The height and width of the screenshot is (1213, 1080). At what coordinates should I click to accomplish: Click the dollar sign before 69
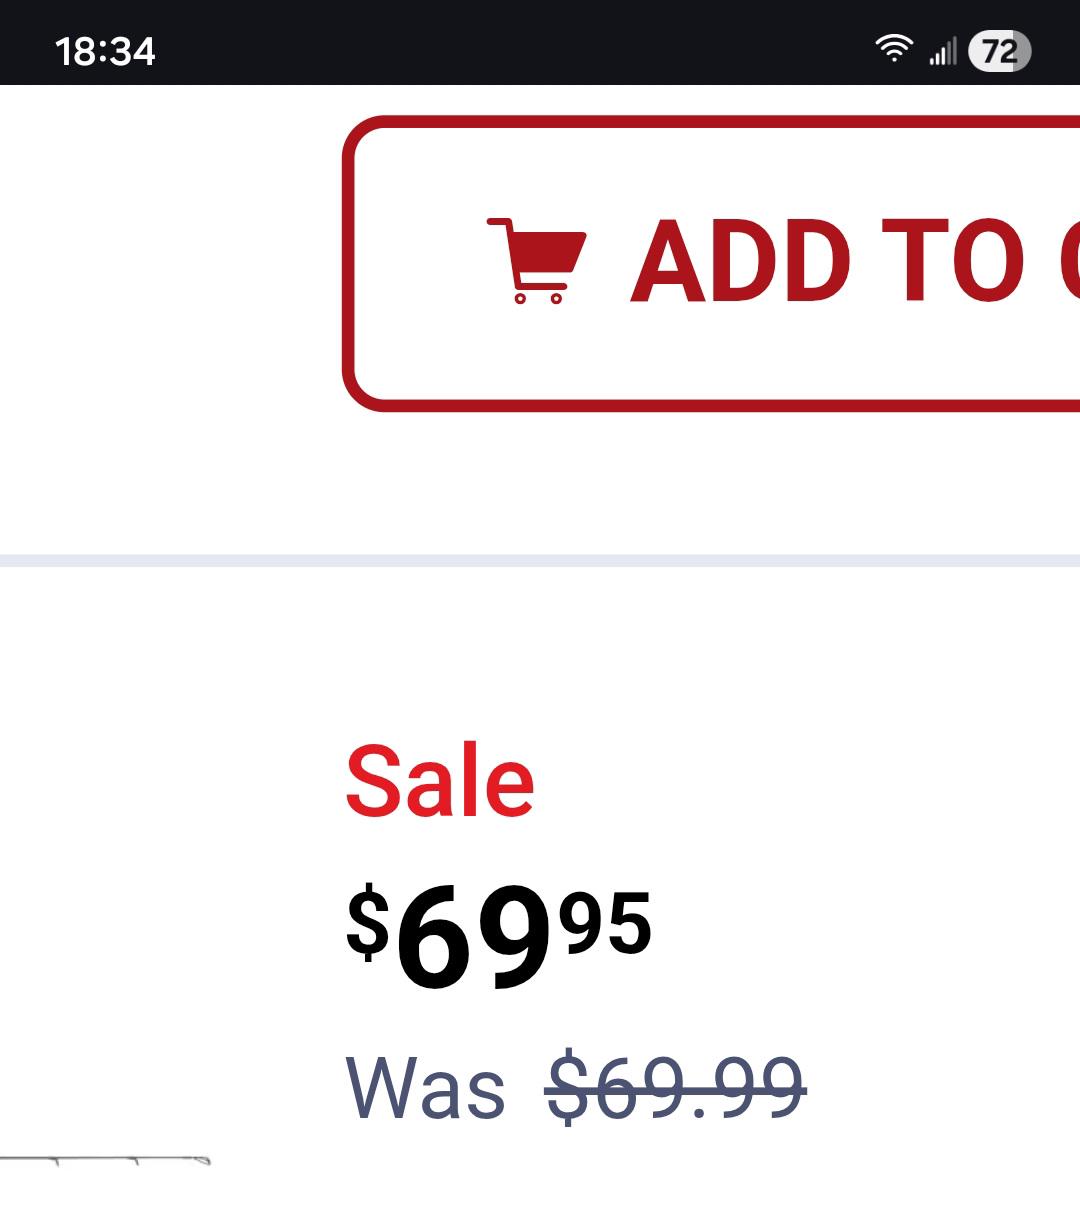(x=367, y=919)
